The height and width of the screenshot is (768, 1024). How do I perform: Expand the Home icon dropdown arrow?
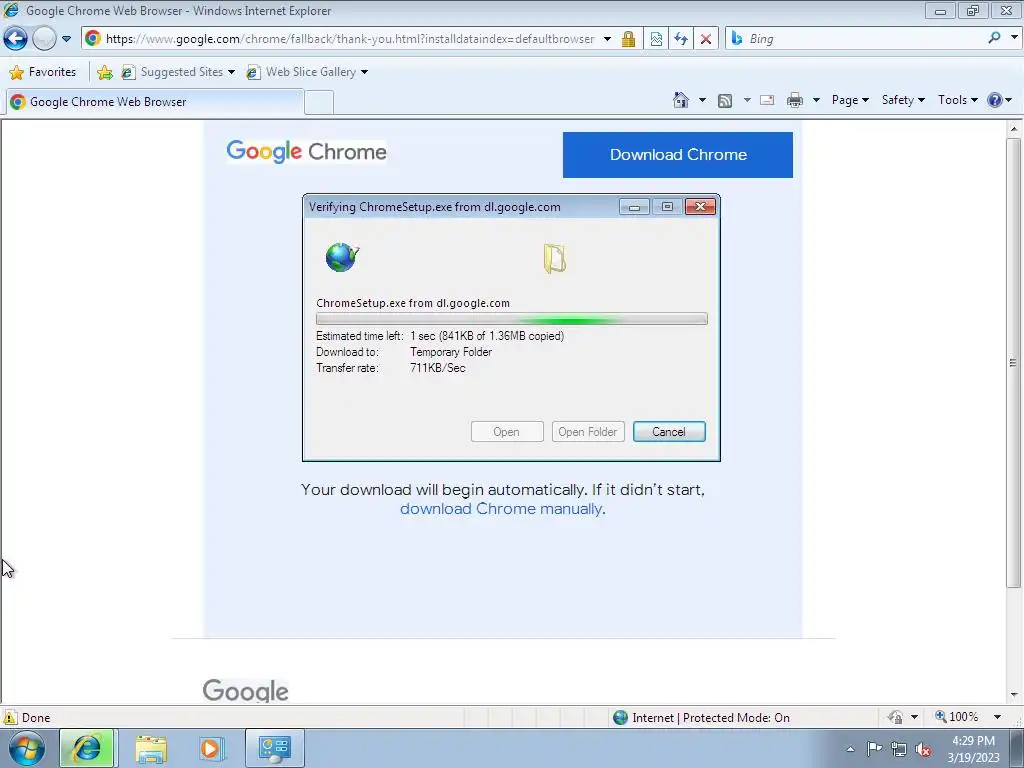[x=703, y=100]
